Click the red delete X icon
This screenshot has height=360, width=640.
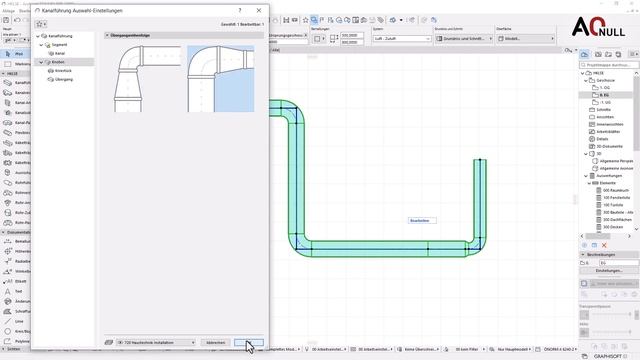604,245
